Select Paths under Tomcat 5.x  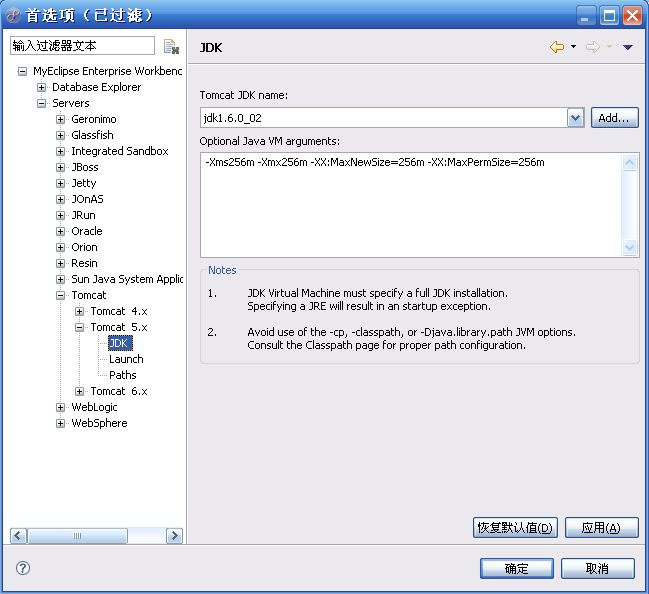pos(123,375)
